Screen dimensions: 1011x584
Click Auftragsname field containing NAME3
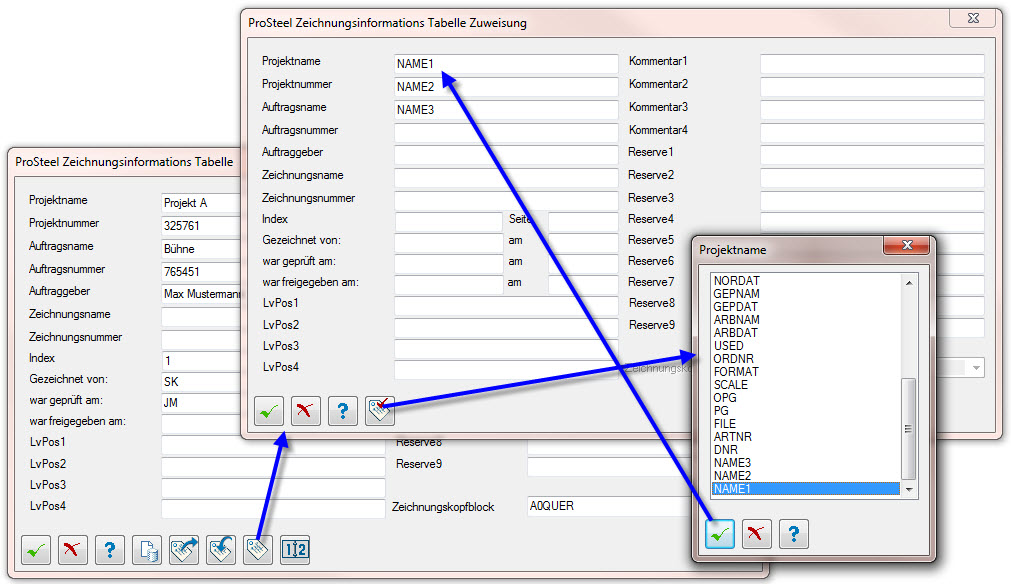click(x=506, y=110)
